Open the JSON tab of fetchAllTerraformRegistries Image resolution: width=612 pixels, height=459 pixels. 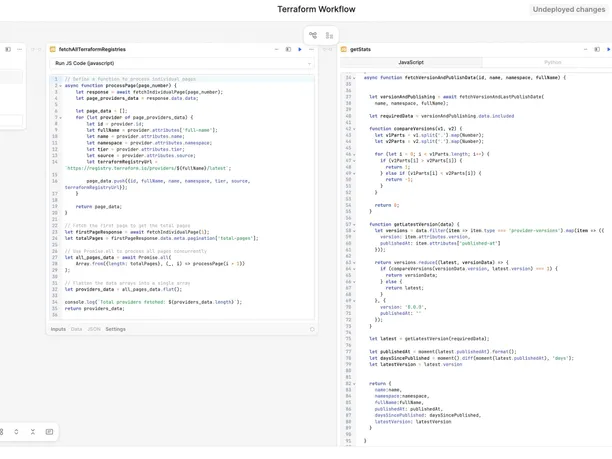click(x=94, y=329)
